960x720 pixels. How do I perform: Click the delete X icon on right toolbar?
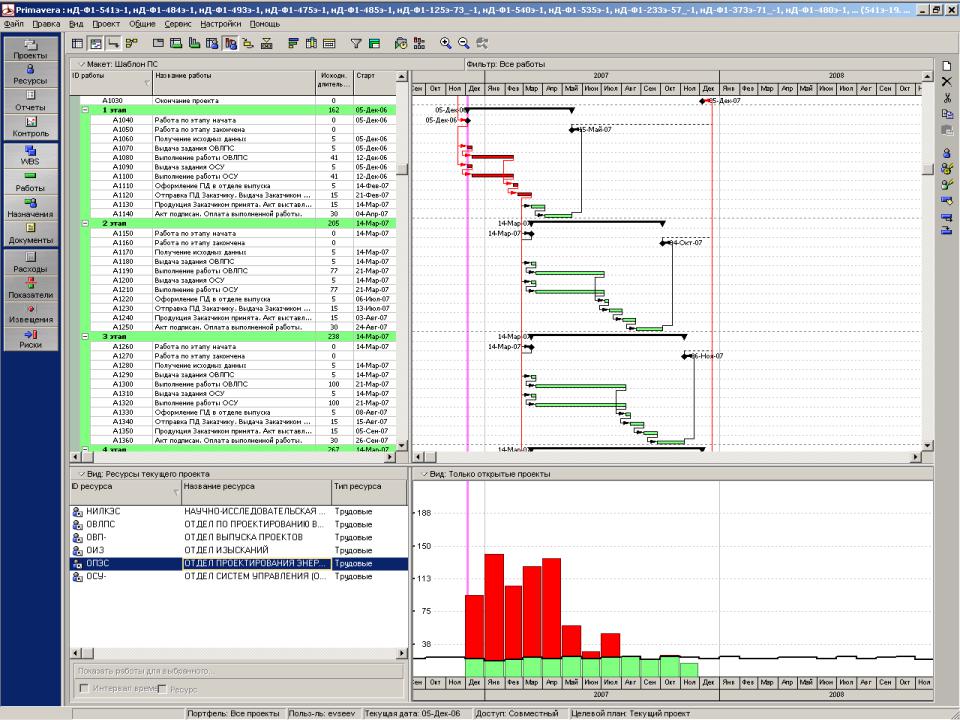(x=947, y=81)
